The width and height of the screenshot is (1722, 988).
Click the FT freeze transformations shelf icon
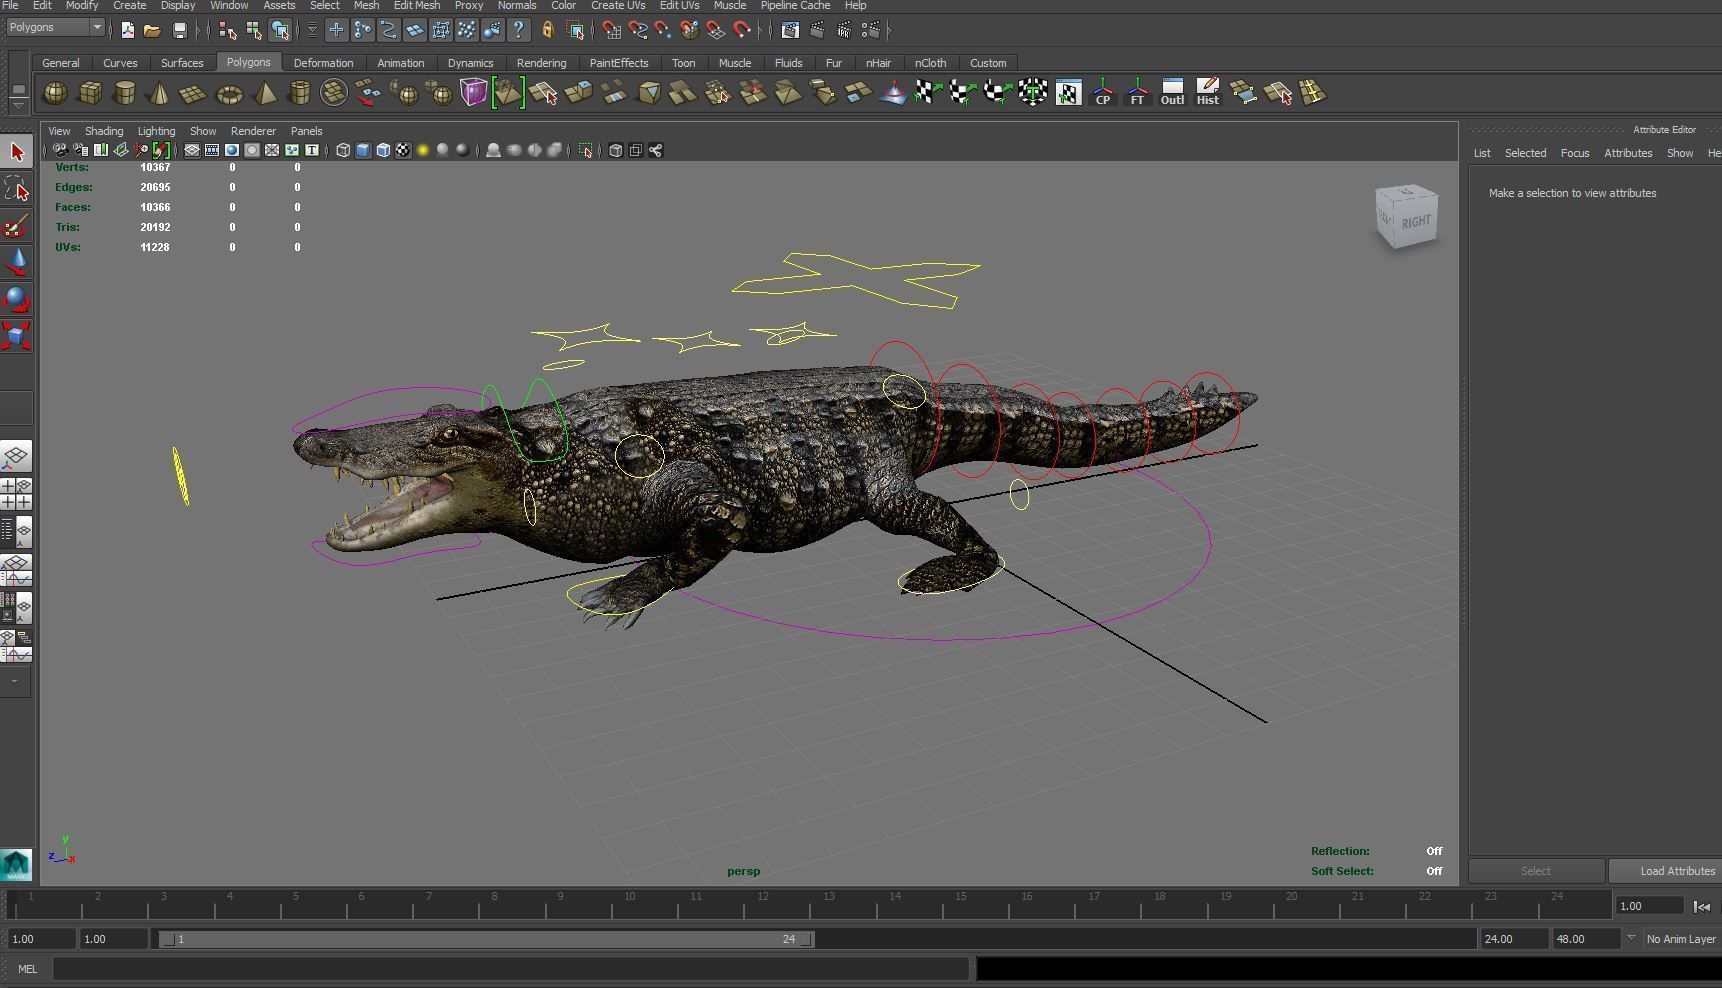coord(1137,93)
